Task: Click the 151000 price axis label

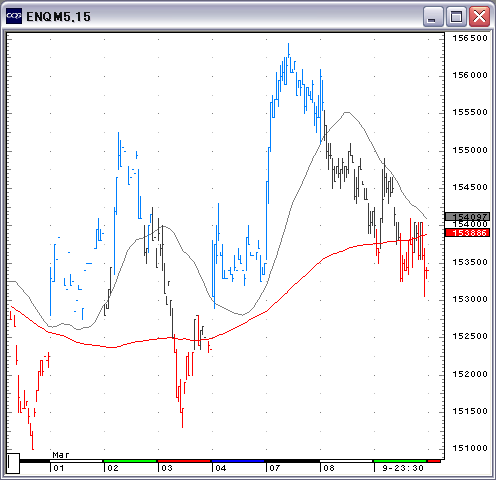Action: pyautogui.click(x=470, y=448)
